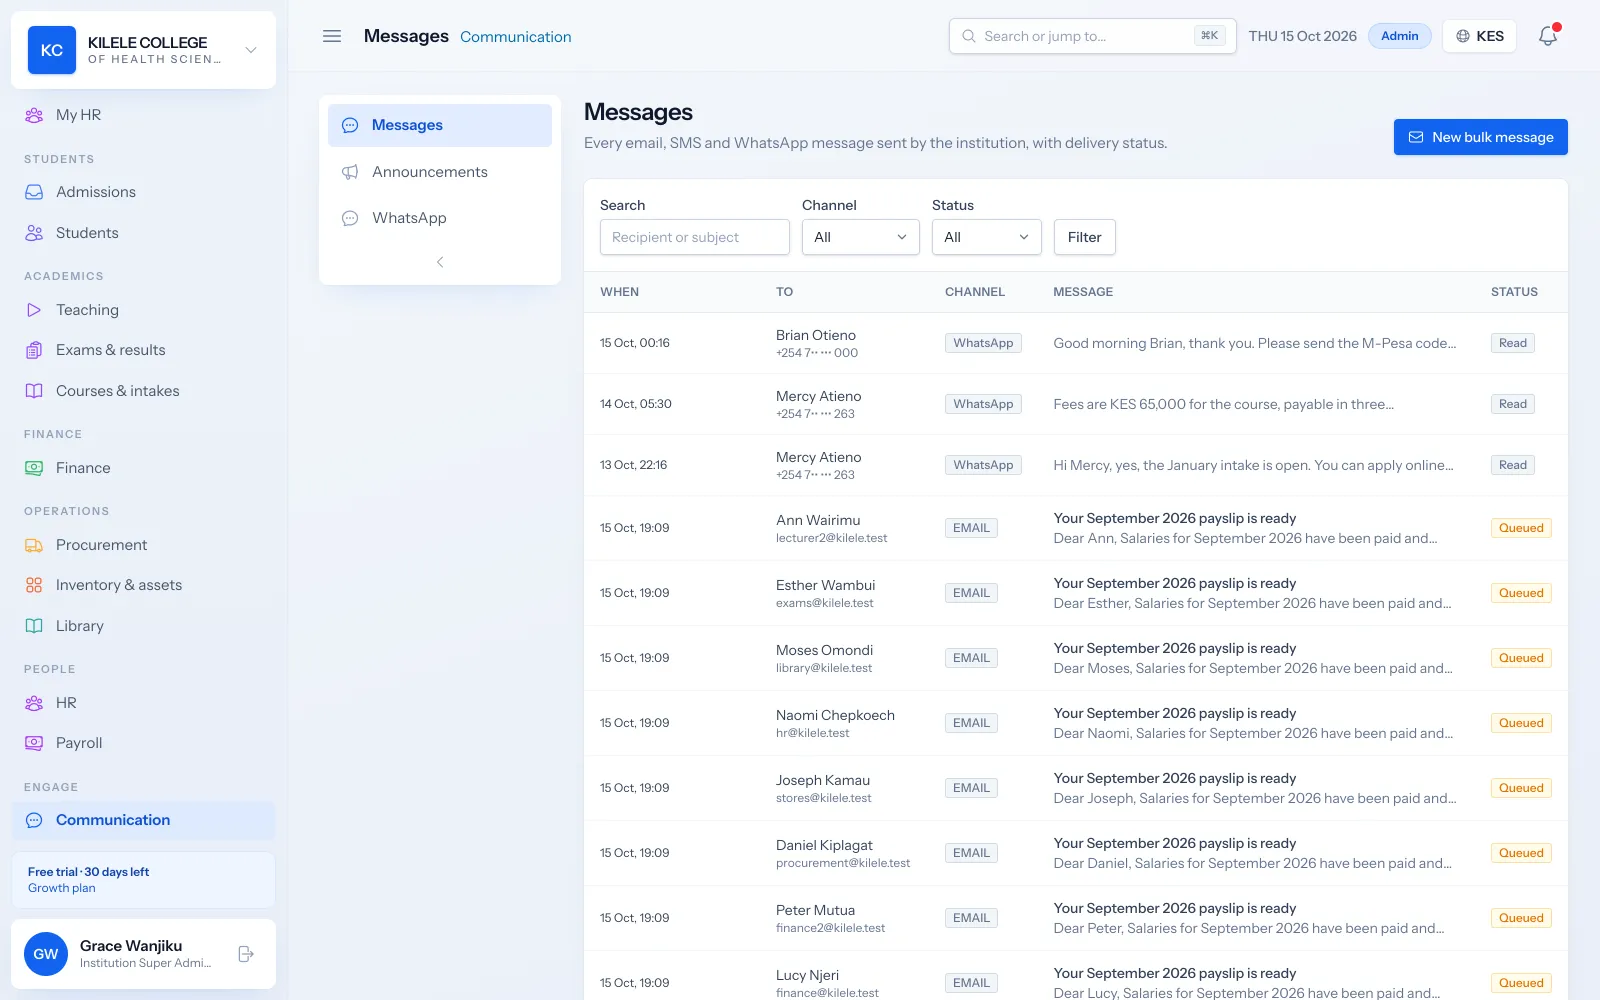The image size is (1600, 1000).
Task: Switch to WhatsApp submenu
Action: pyautogui.click(x=440, y=218)
